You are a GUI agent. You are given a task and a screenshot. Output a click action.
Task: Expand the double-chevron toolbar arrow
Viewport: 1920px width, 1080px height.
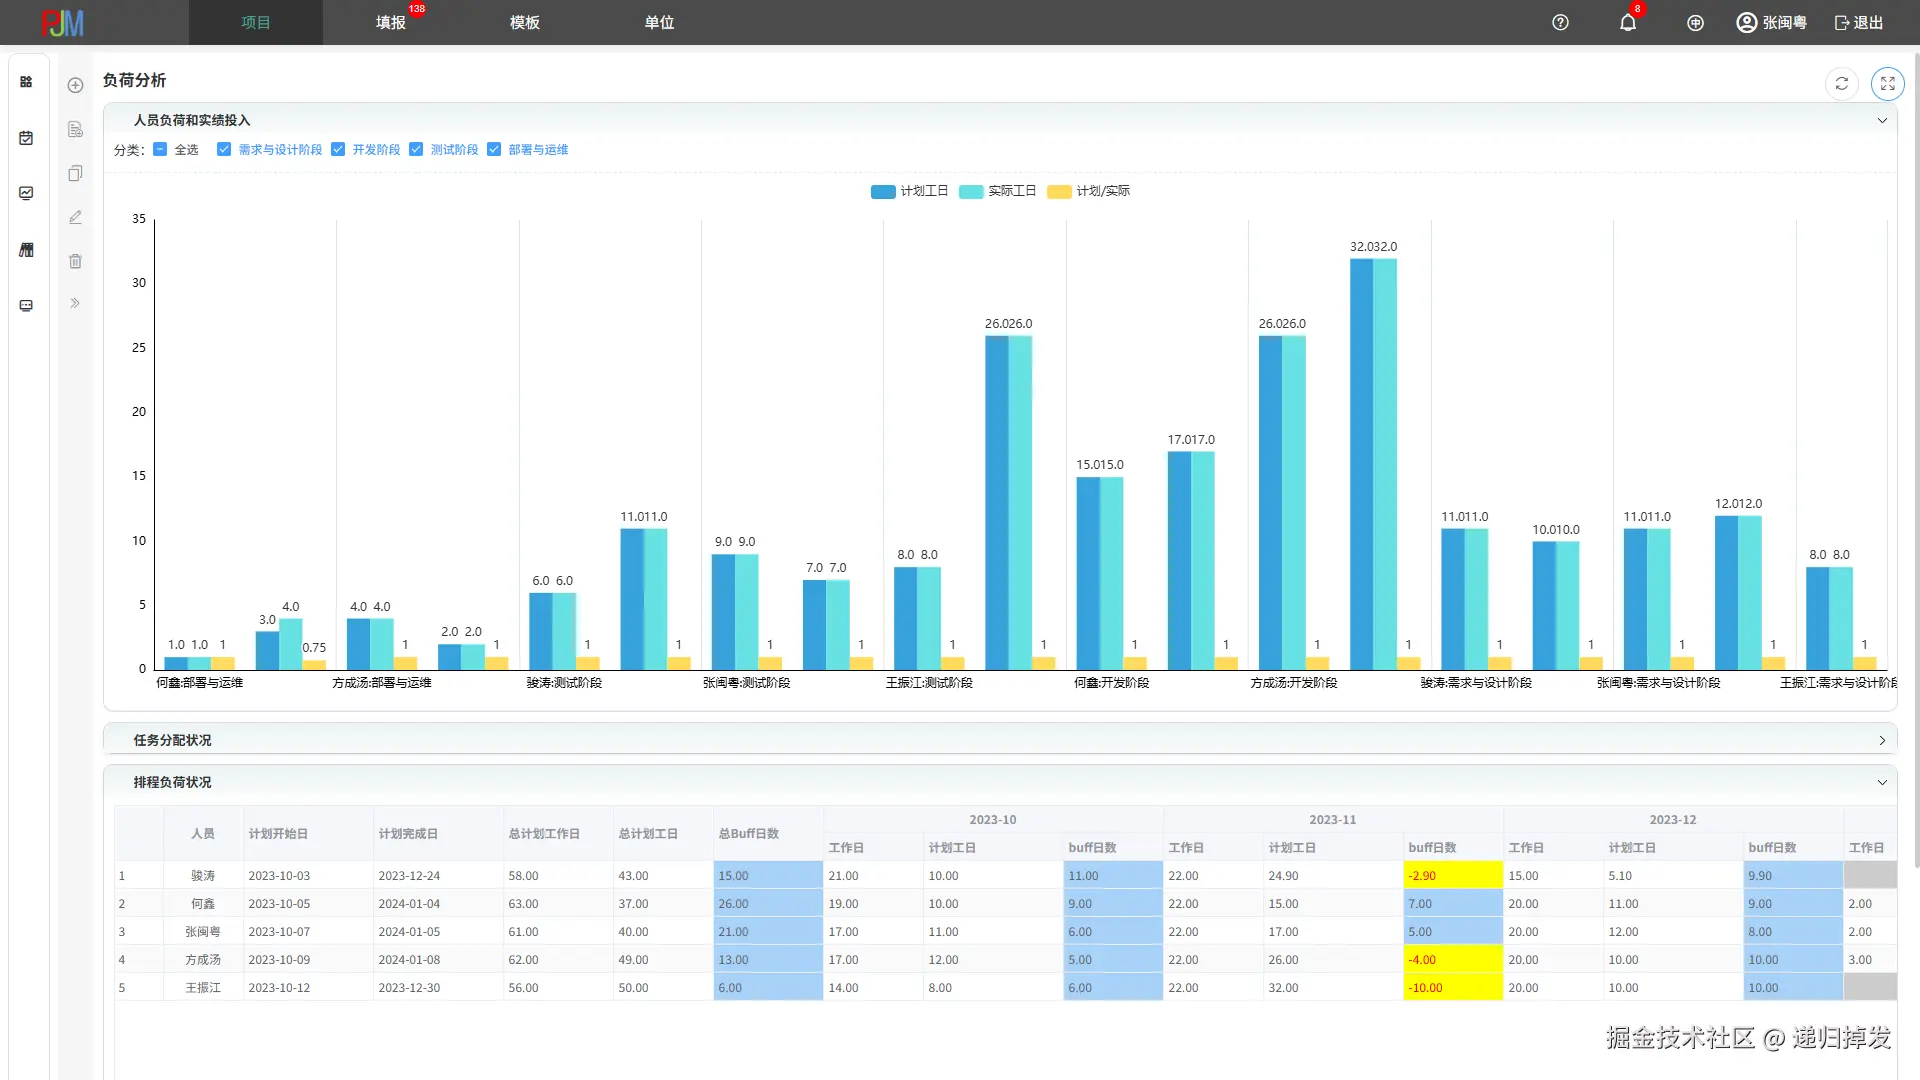pyautogui.click(x=75, y=303)
